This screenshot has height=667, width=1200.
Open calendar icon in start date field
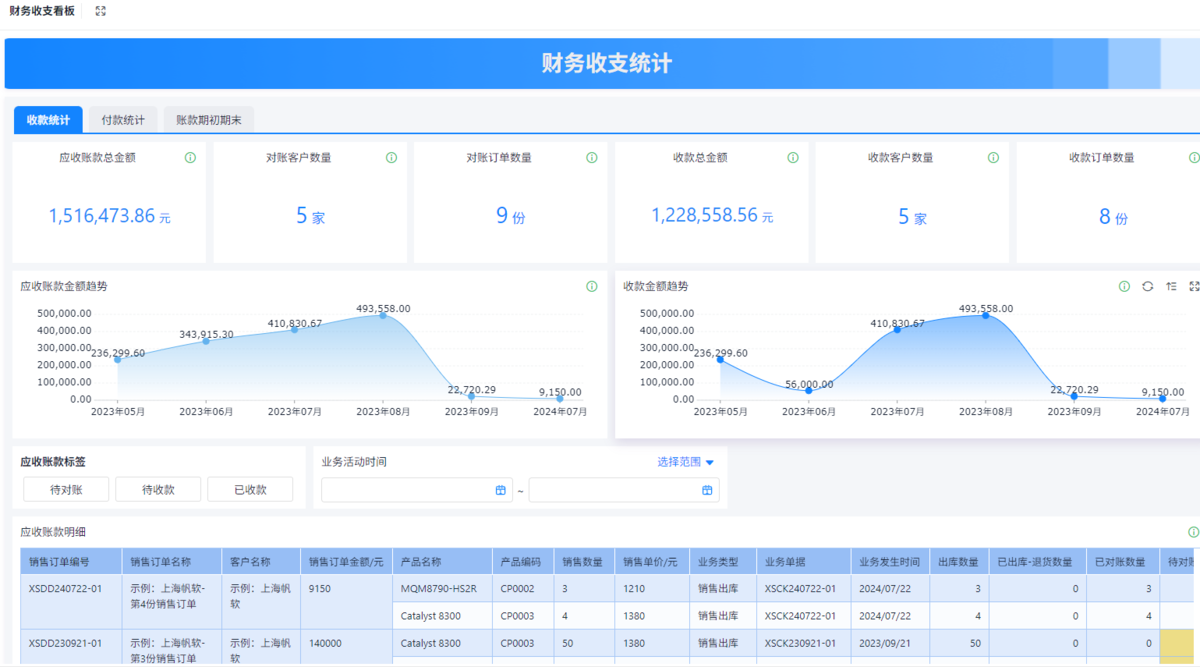pos(501,490)
